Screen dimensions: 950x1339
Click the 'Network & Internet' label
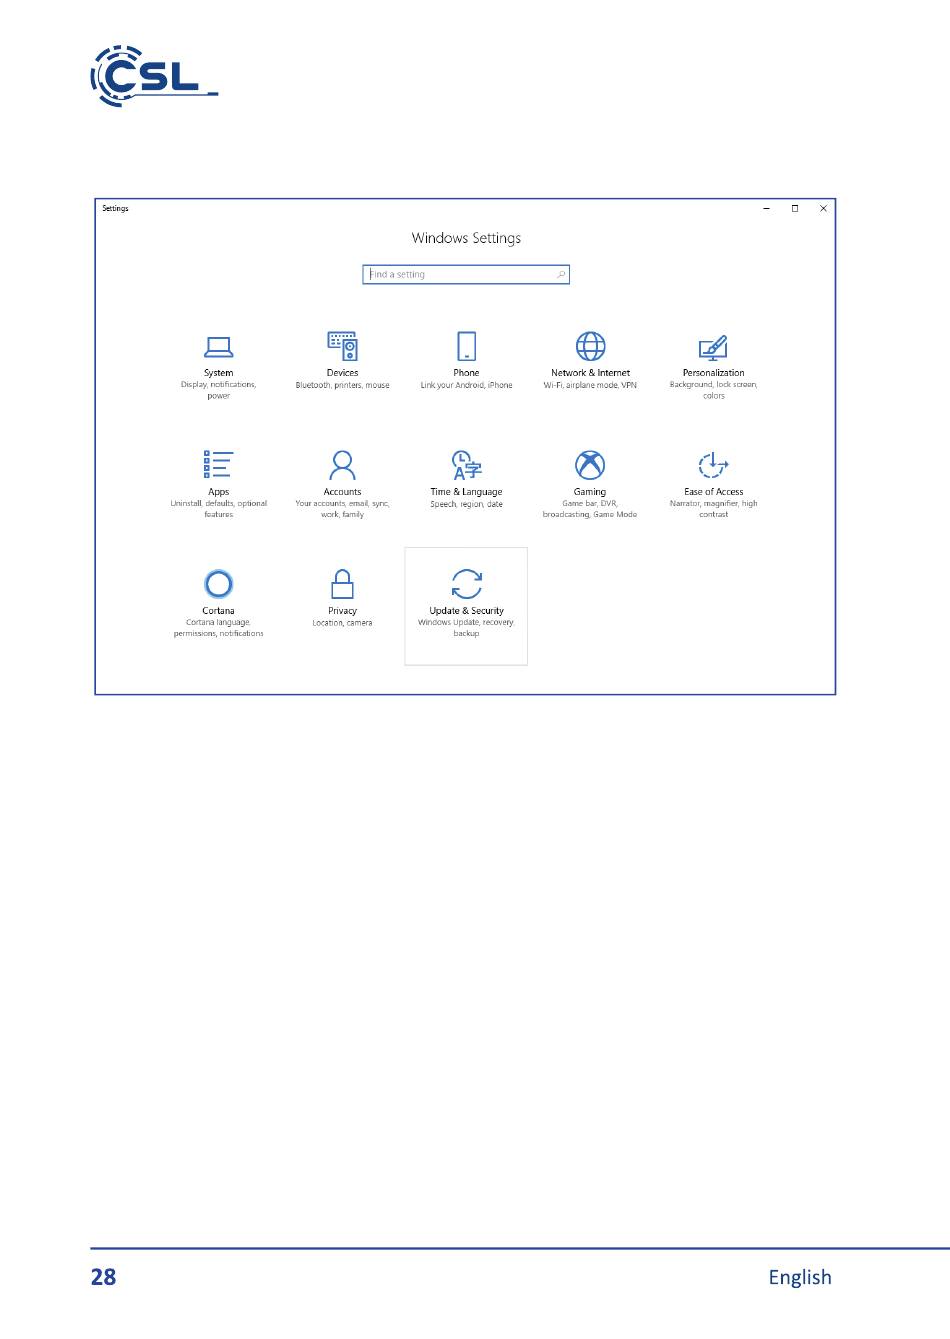click(x=590, y=373)
